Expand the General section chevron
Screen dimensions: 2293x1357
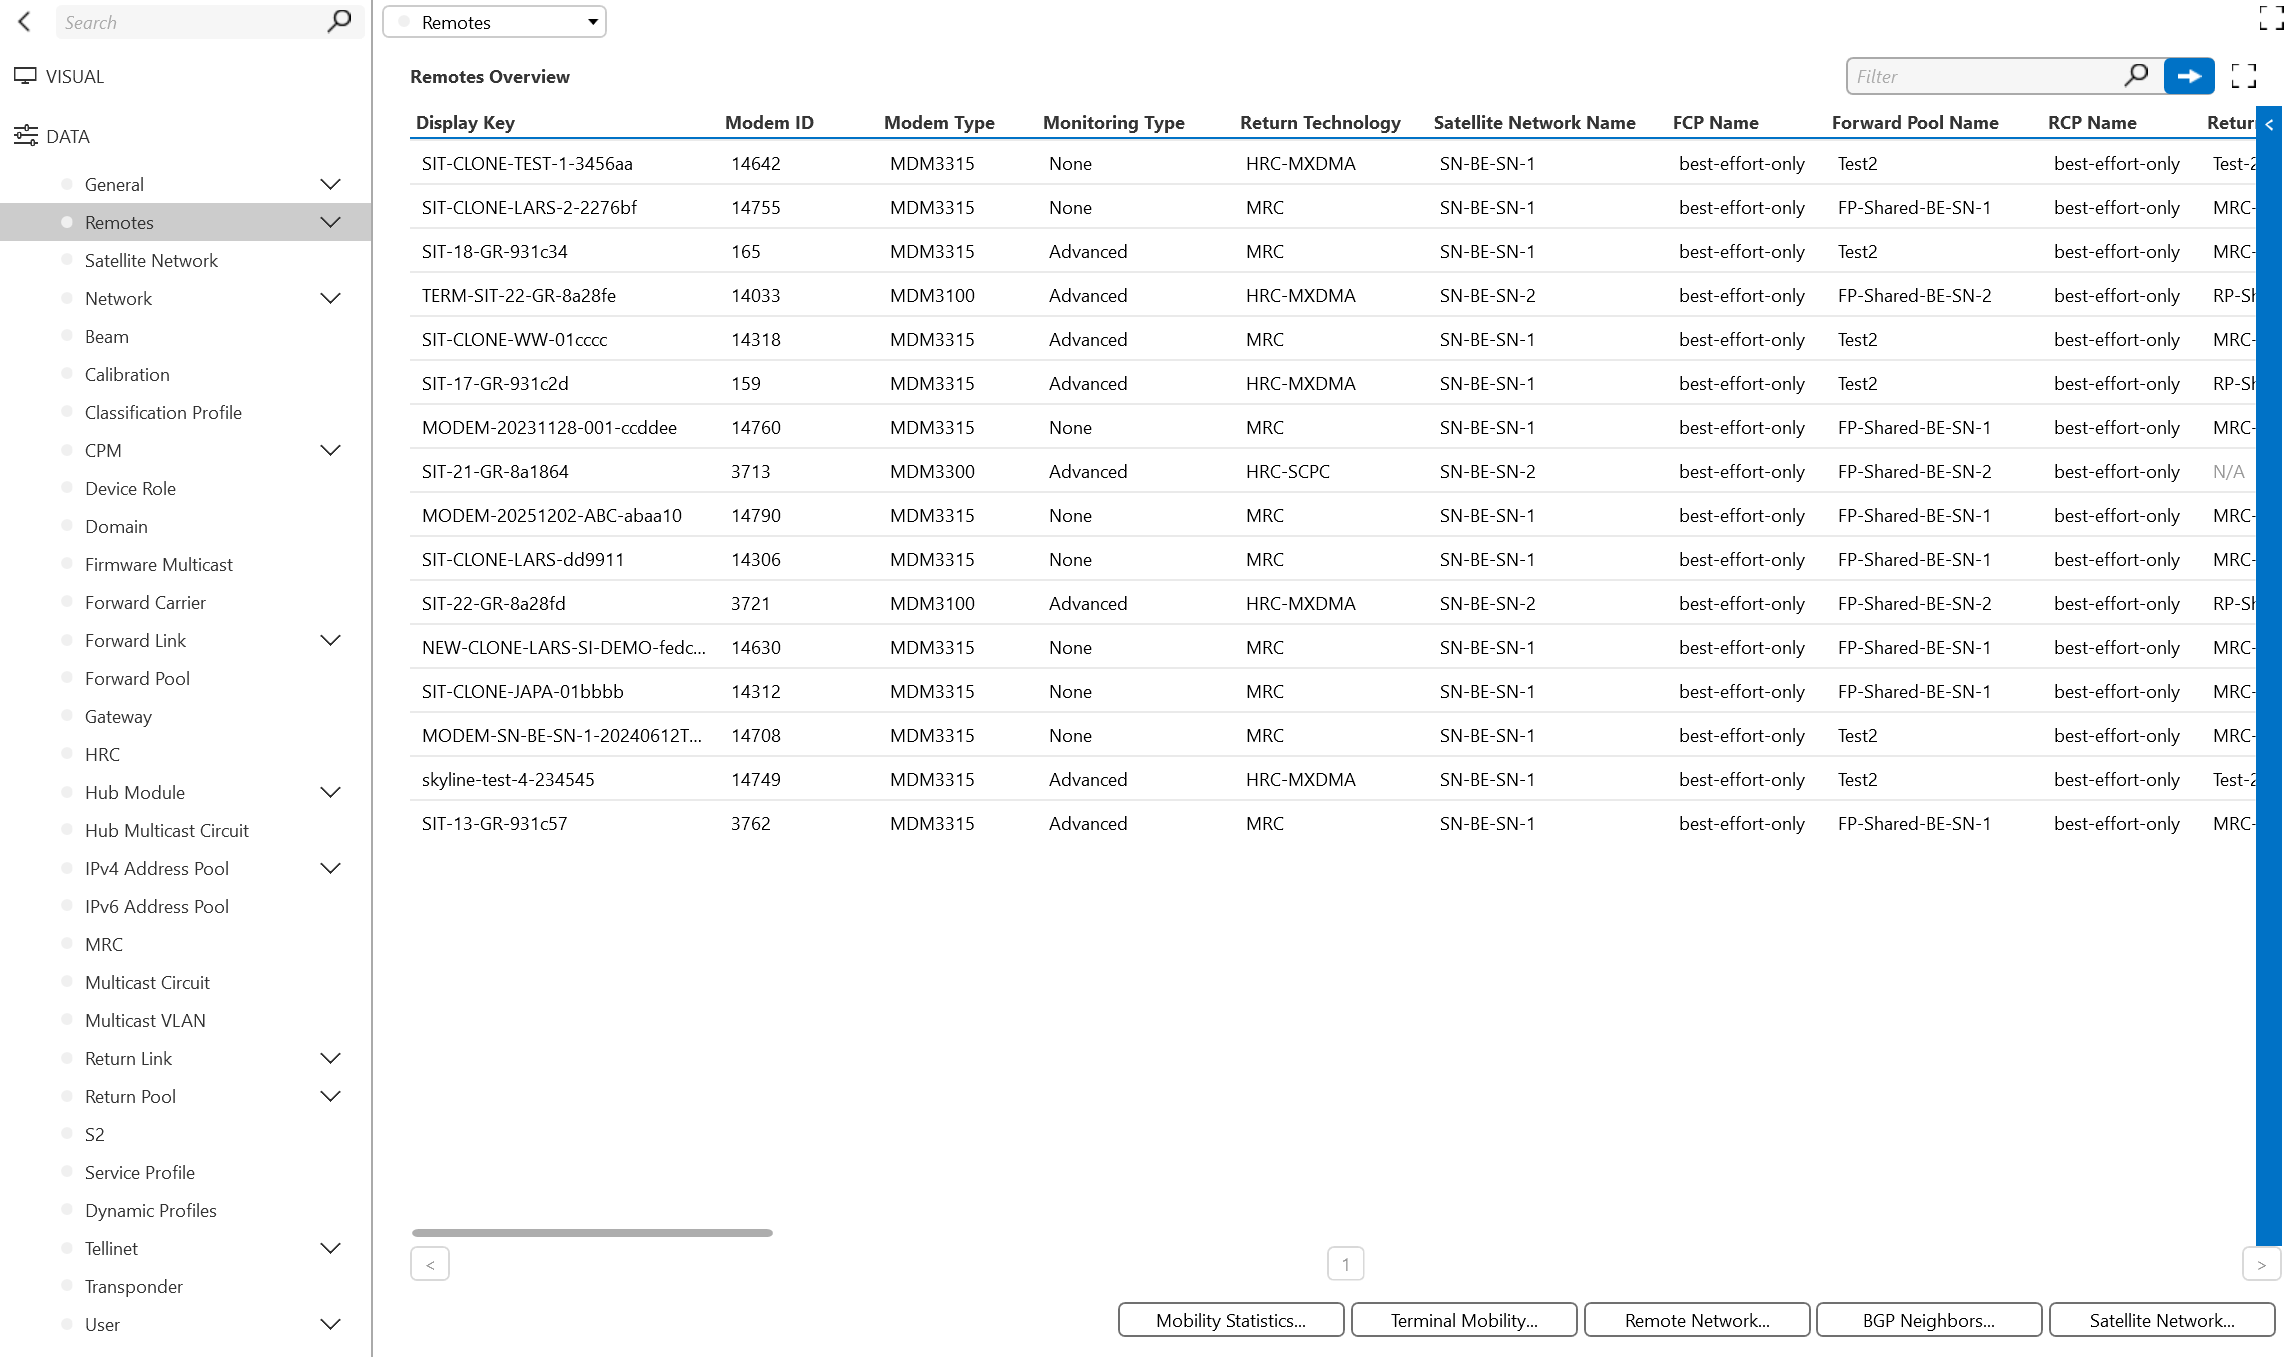pyautogui.click(x=330, y=184)
